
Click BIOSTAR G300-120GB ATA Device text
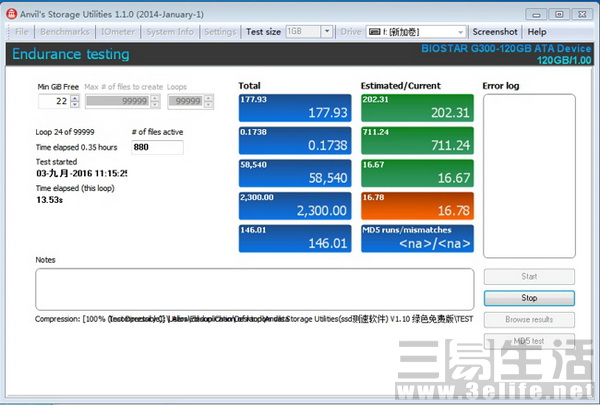pos(506,49)
